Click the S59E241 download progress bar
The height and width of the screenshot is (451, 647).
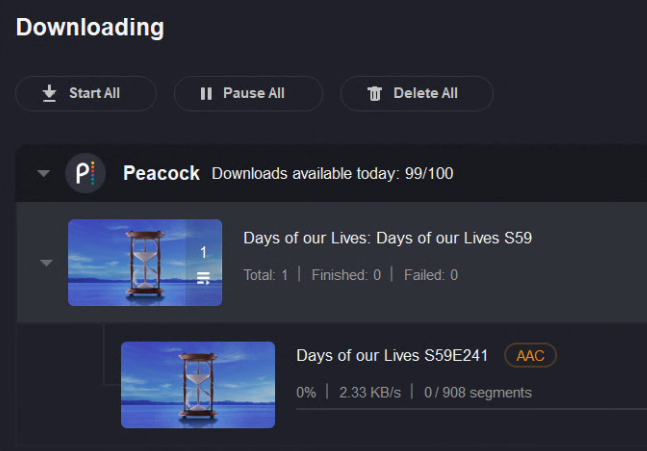click(471, 409)
